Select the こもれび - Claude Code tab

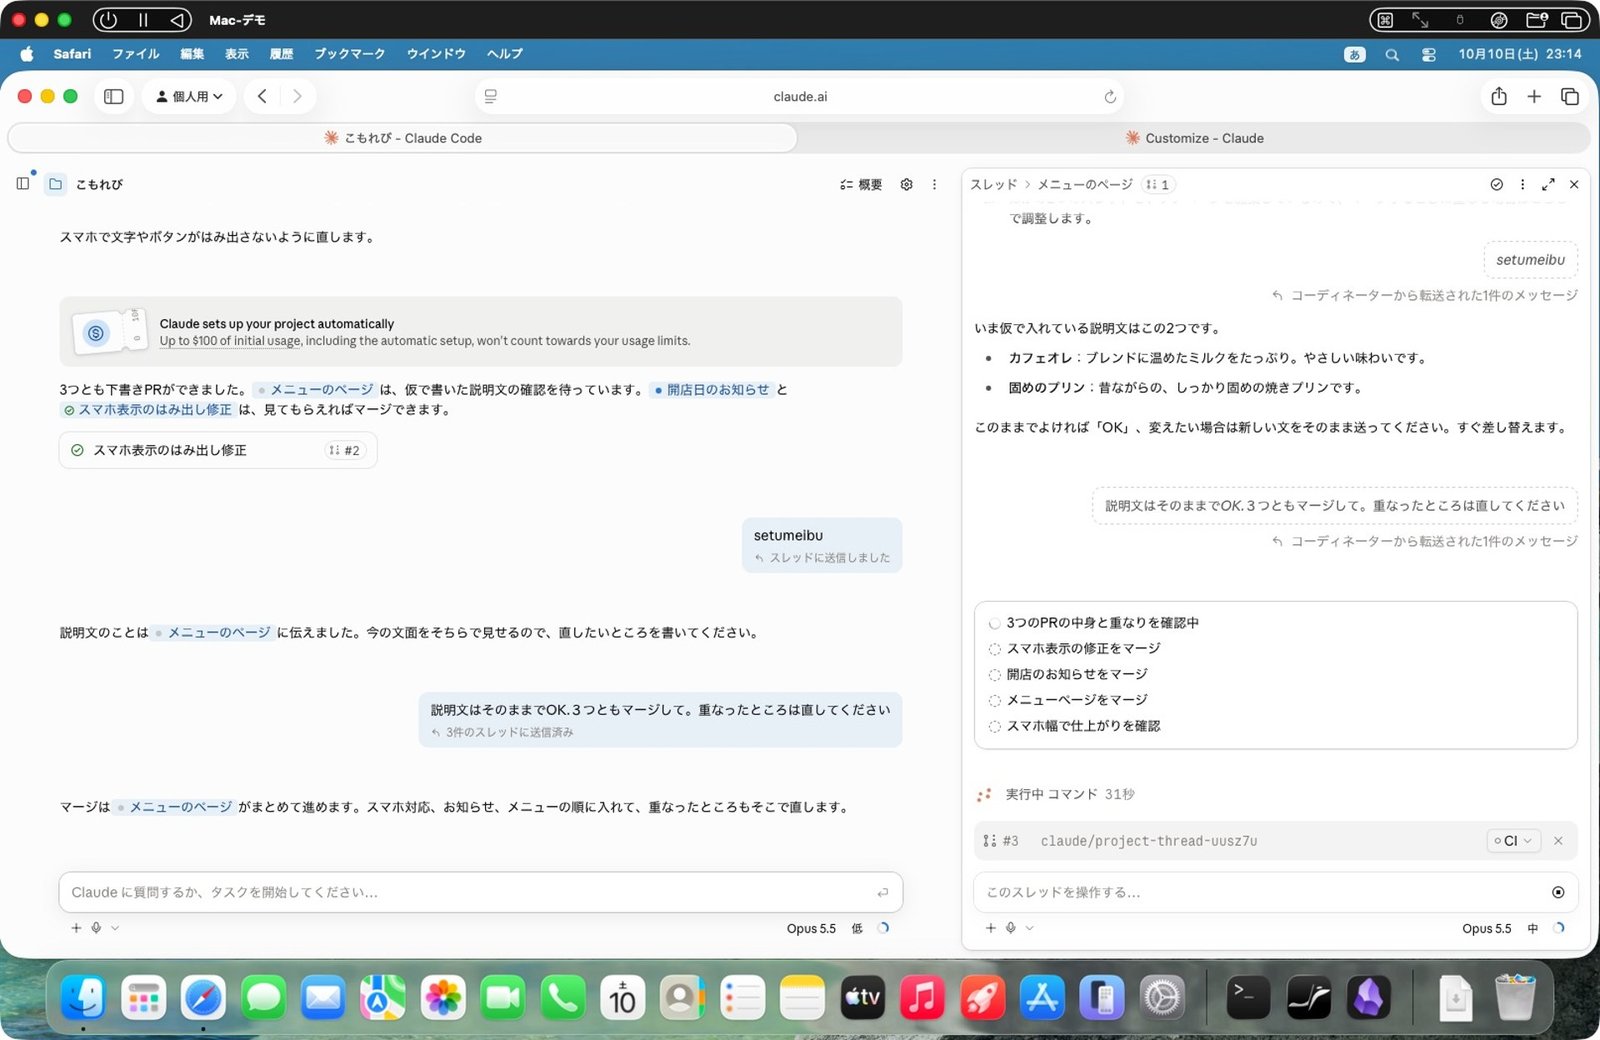coord(402,138)
